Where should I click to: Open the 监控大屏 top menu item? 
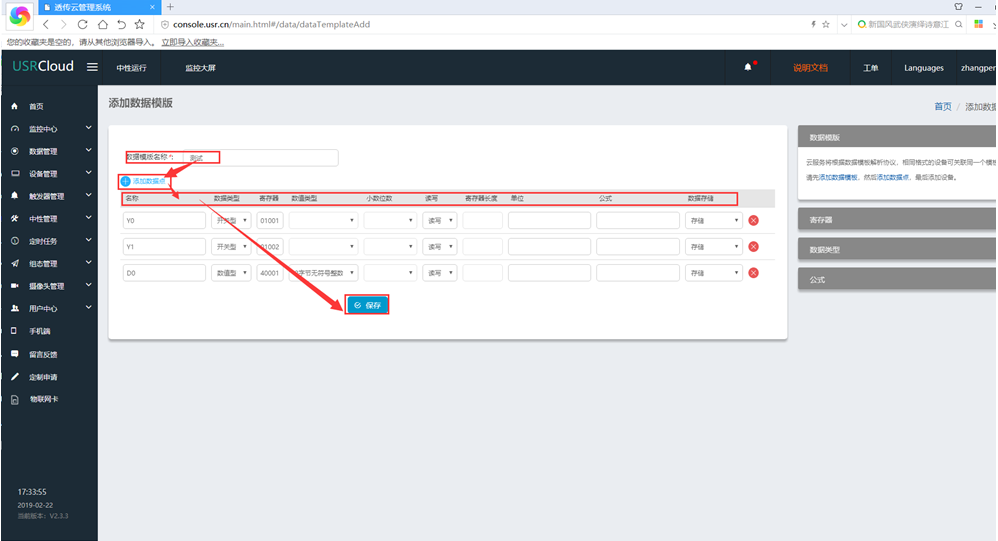[200, 68]
